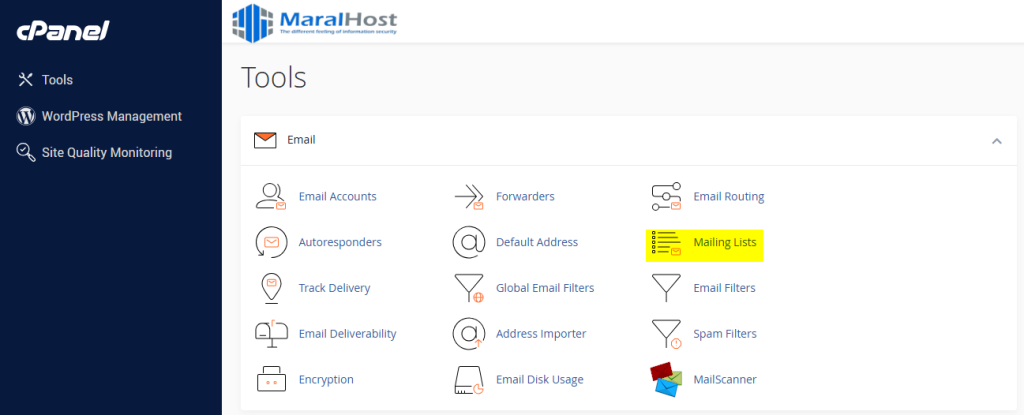
Task: Open the MailScanner link
Action: point(725,379)
